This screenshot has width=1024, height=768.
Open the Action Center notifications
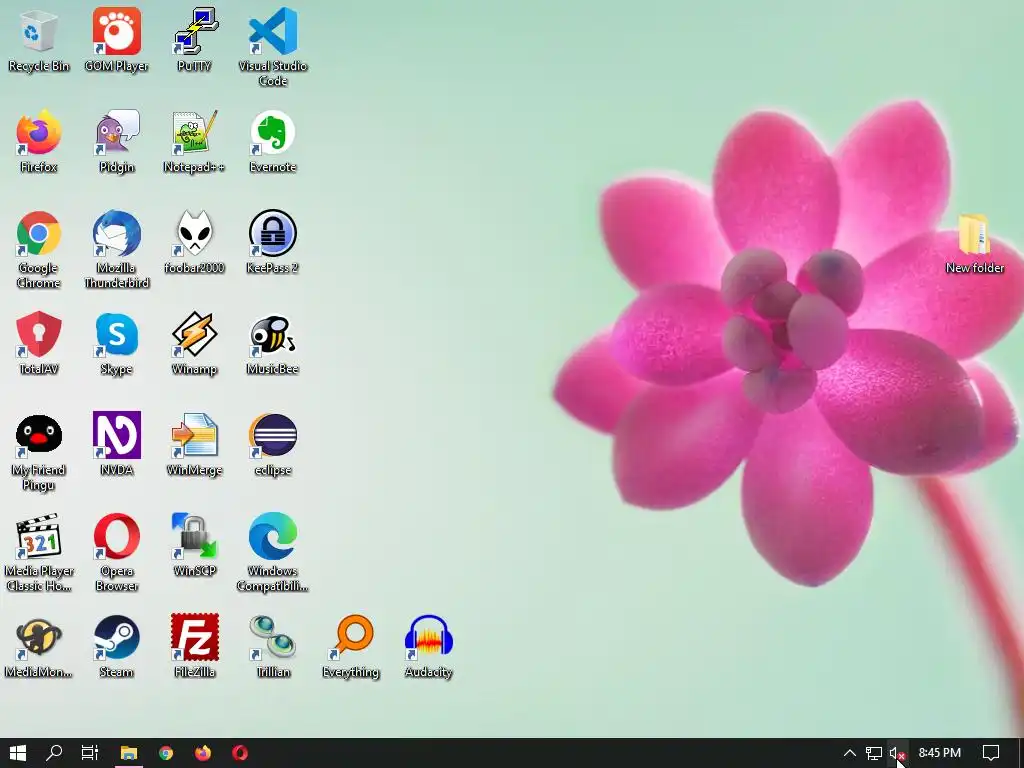(x=991, y=753)
